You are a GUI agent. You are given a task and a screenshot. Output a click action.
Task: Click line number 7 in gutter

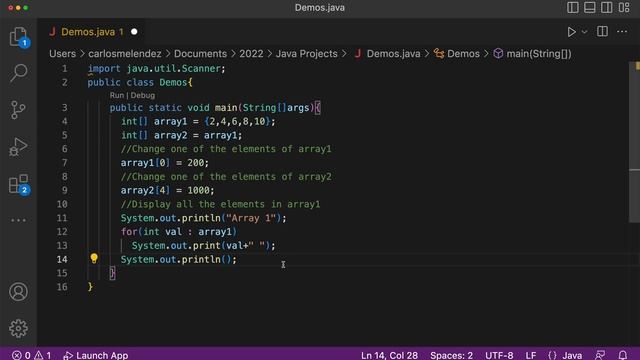[64, 162]
